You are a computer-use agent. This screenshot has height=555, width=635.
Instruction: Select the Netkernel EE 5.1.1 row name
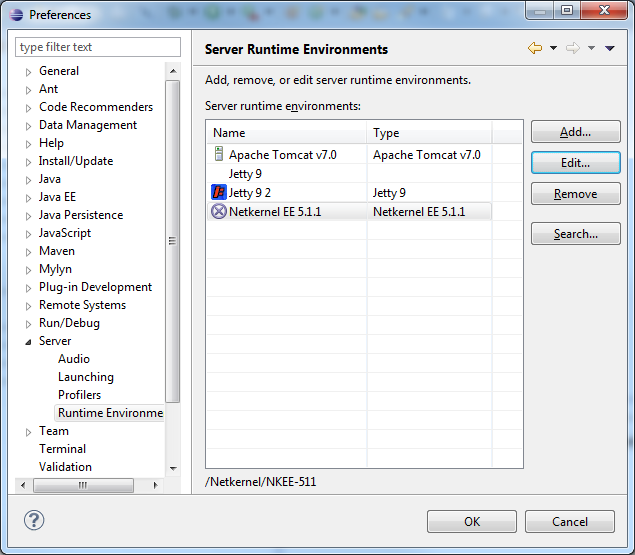point(275,211)
